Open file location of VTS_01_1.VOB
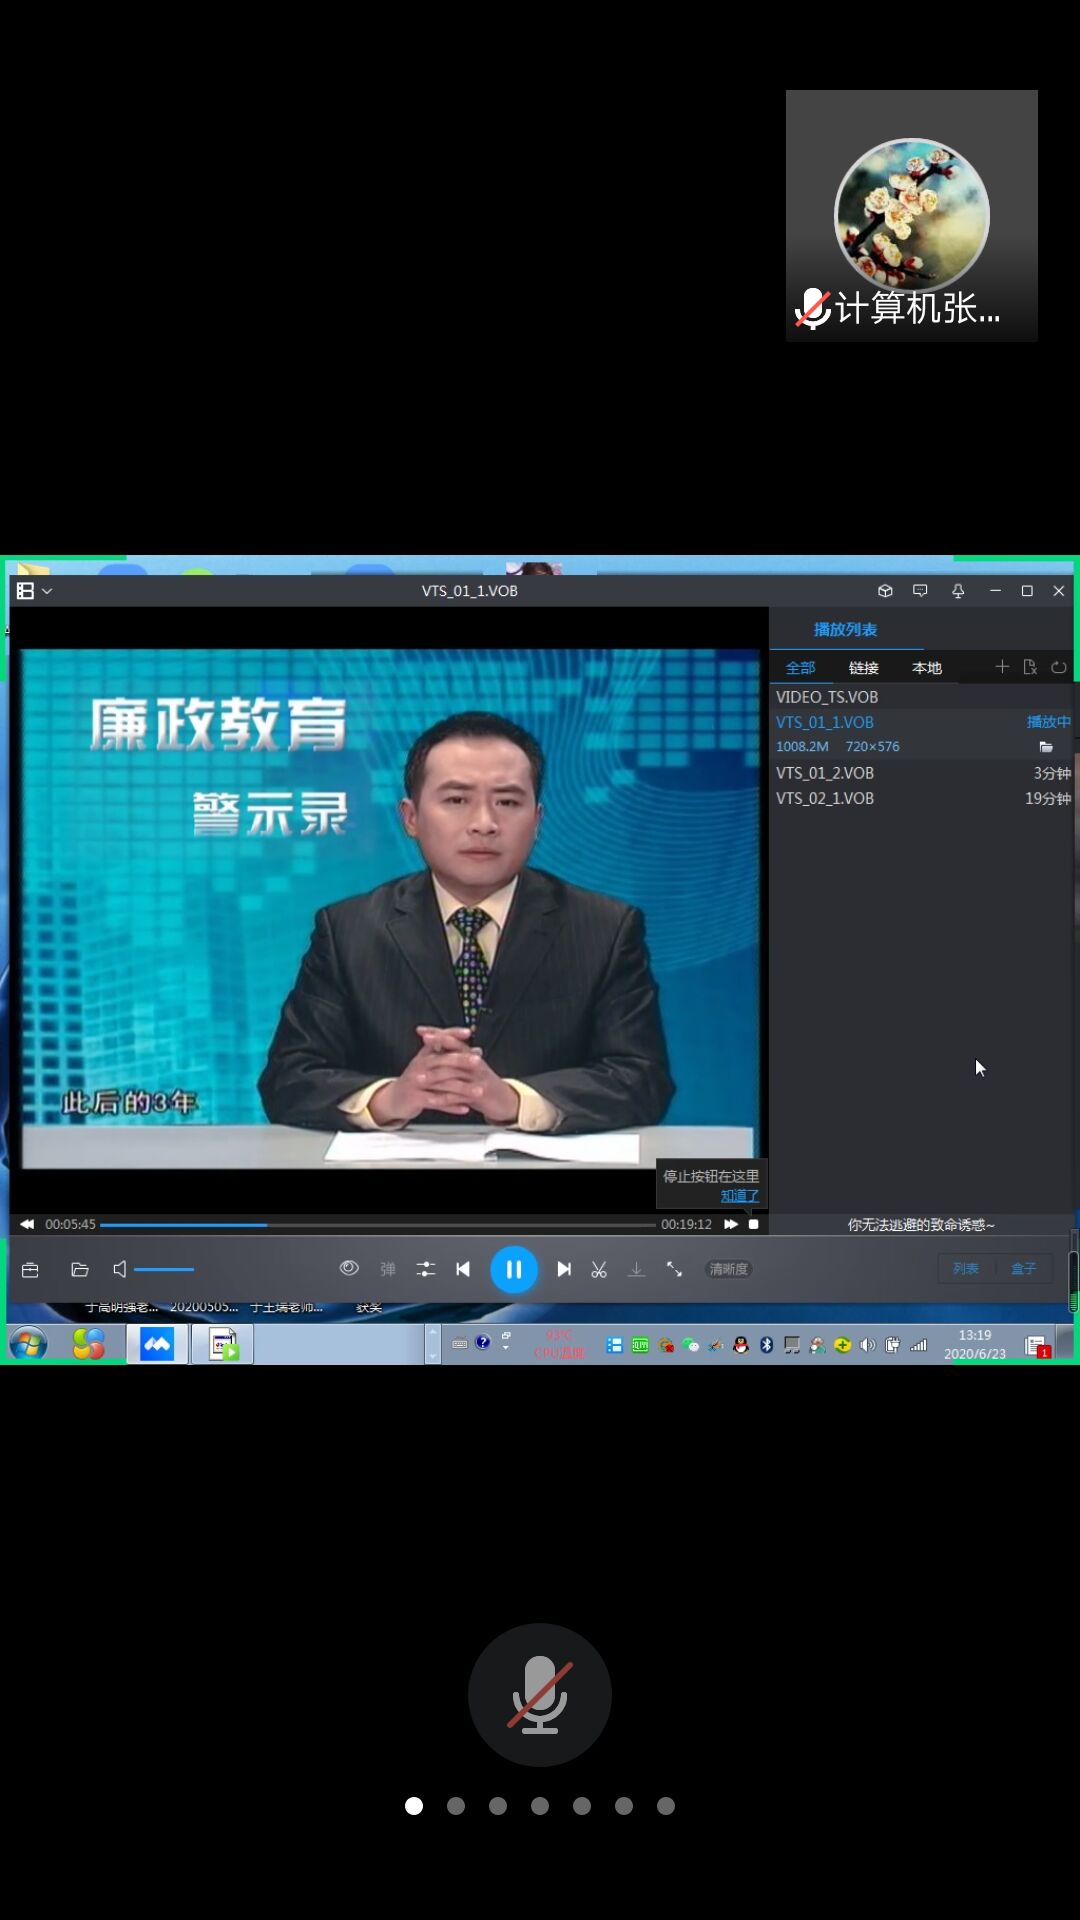The width and height of the screenshot is (1080, 1920). click(x=1046, y=747)
